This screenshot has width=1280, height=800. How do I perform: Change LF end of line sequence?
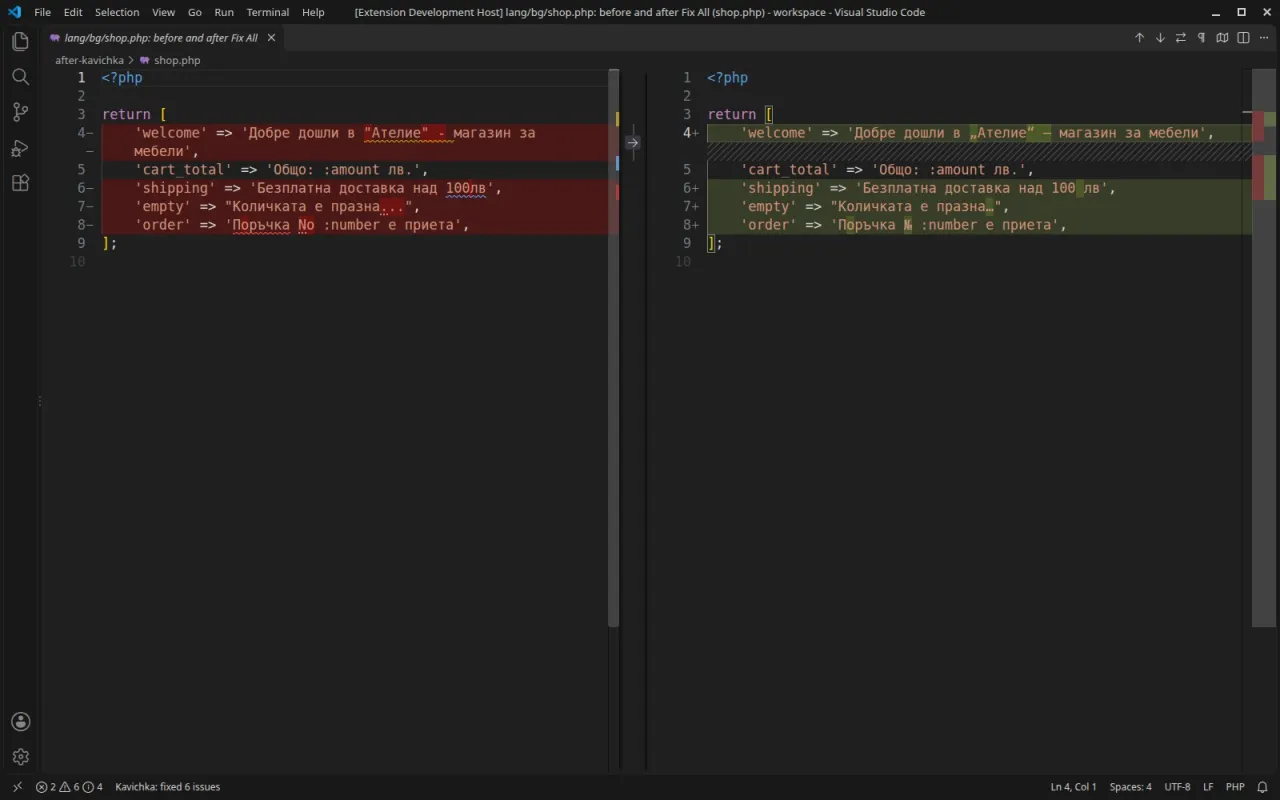click(x=1208, y=787)
